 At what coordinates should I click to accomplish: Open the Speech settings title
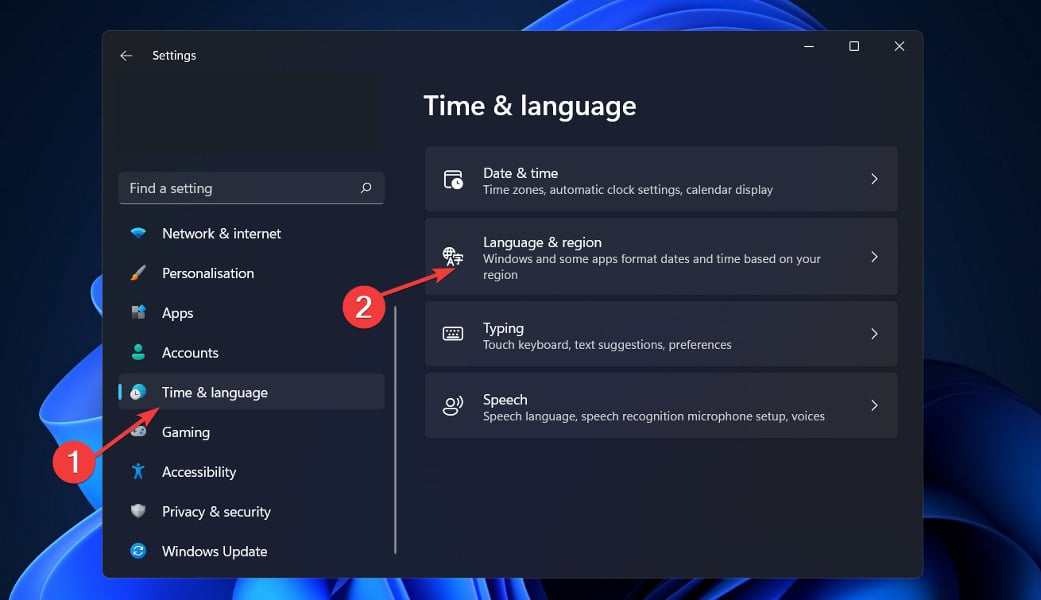(x=505, y=400)
